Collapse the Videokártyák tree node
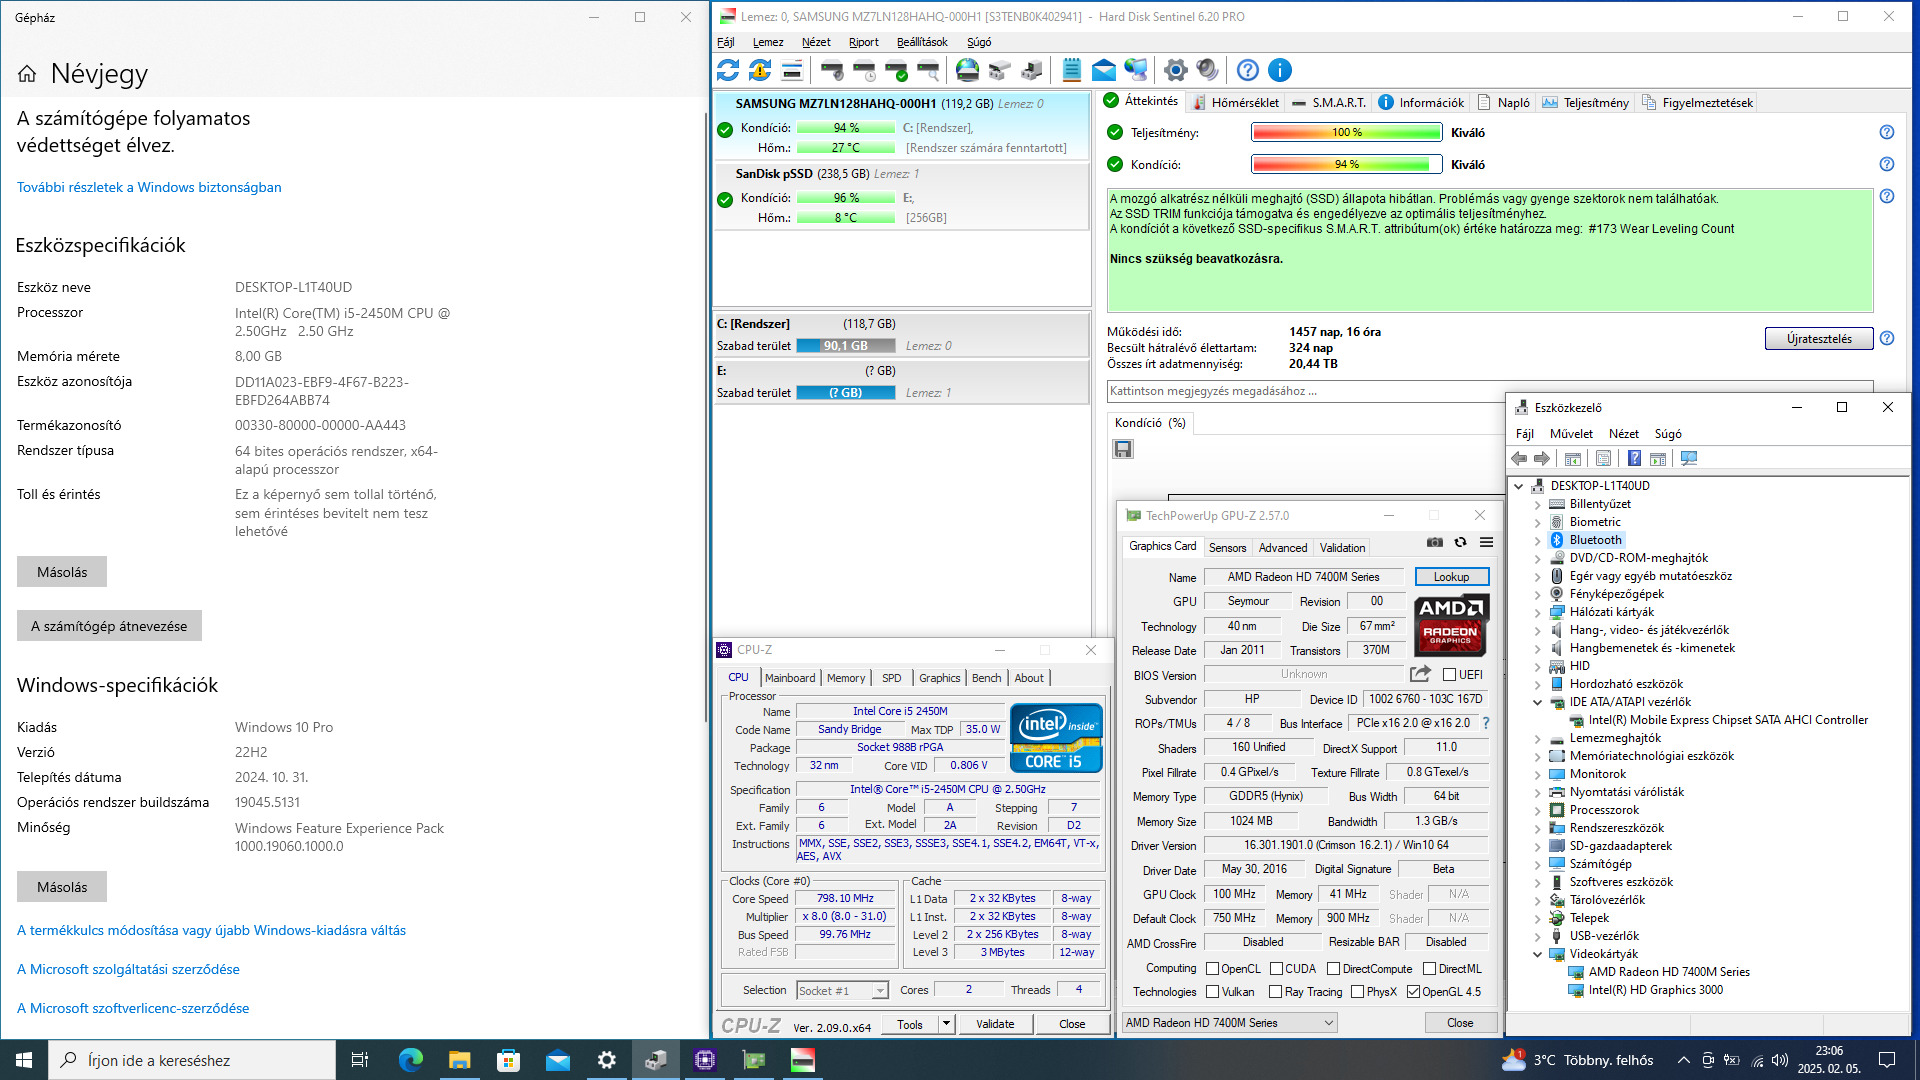1920x1080 pixels. (1537, 954)
